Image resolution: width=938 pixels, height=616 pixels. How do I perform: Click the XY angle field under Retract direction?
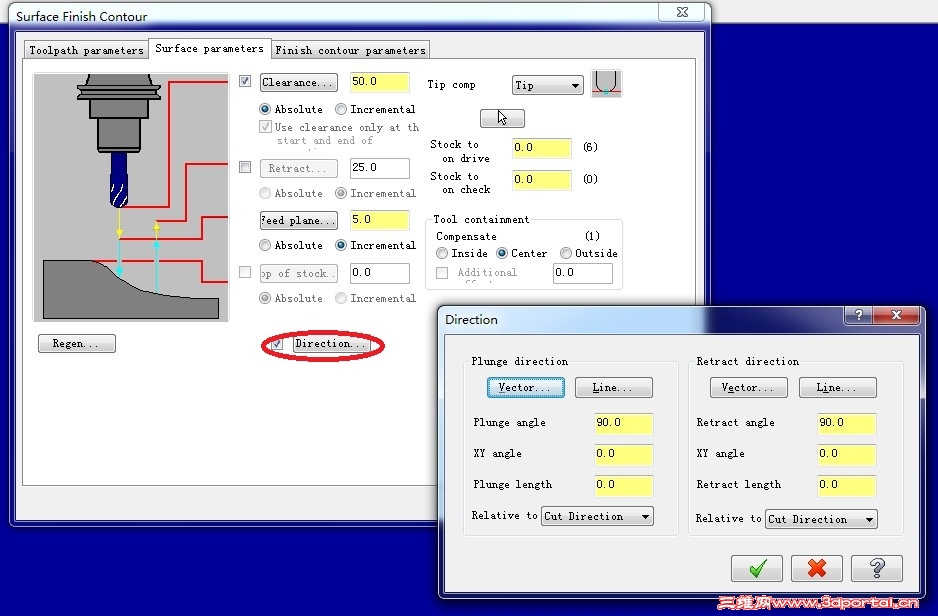(x=846, y=454)
